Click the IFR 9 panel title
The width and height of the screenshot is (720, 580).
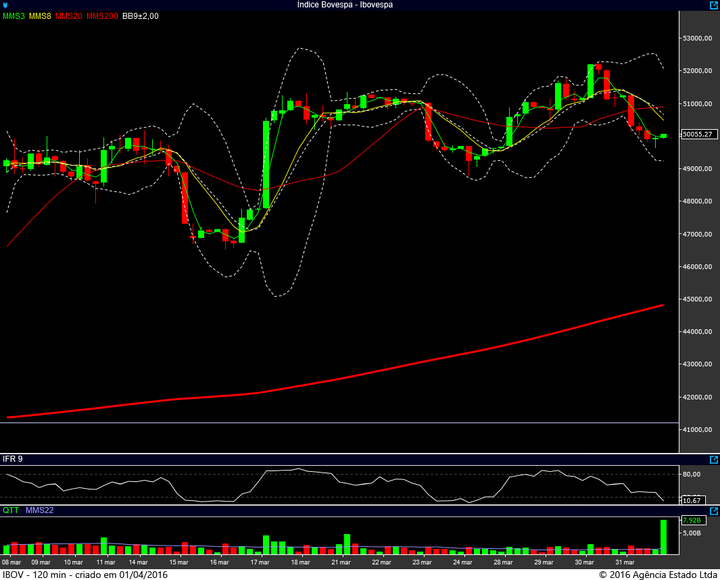(12, 459)
